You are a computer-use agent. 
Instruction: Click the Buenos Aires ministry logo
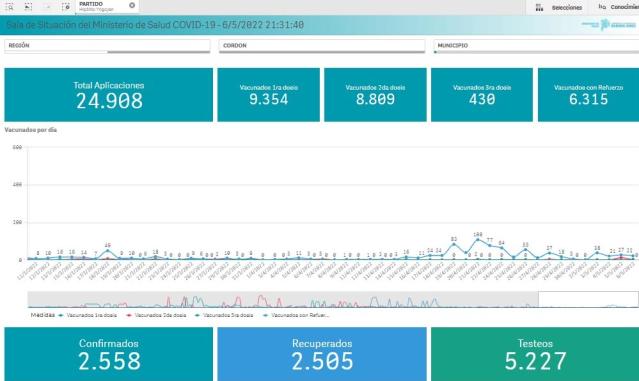click(609, 24)
